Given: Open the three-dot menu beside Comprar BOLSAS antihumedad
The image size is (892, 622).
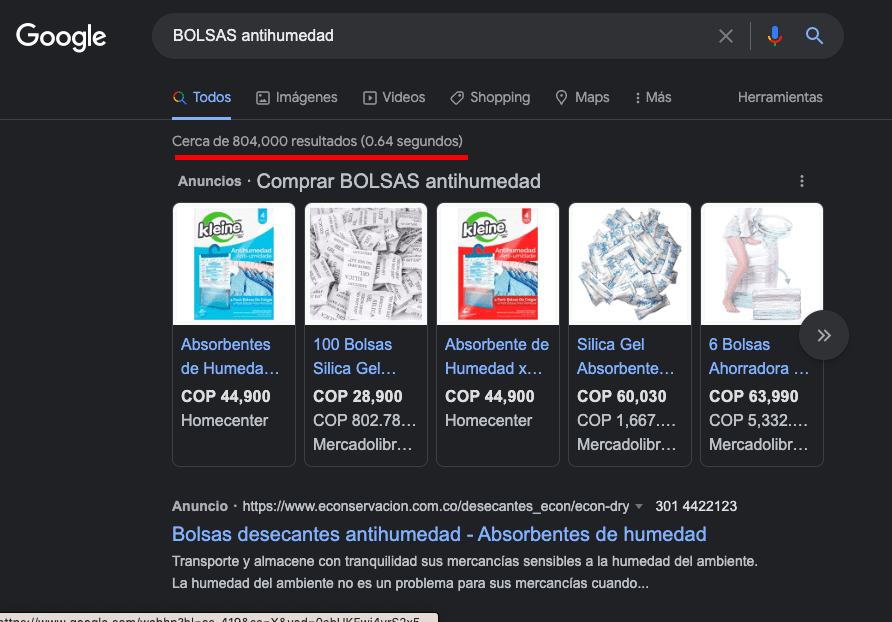Looking at the screenshot, I should 802,181.
